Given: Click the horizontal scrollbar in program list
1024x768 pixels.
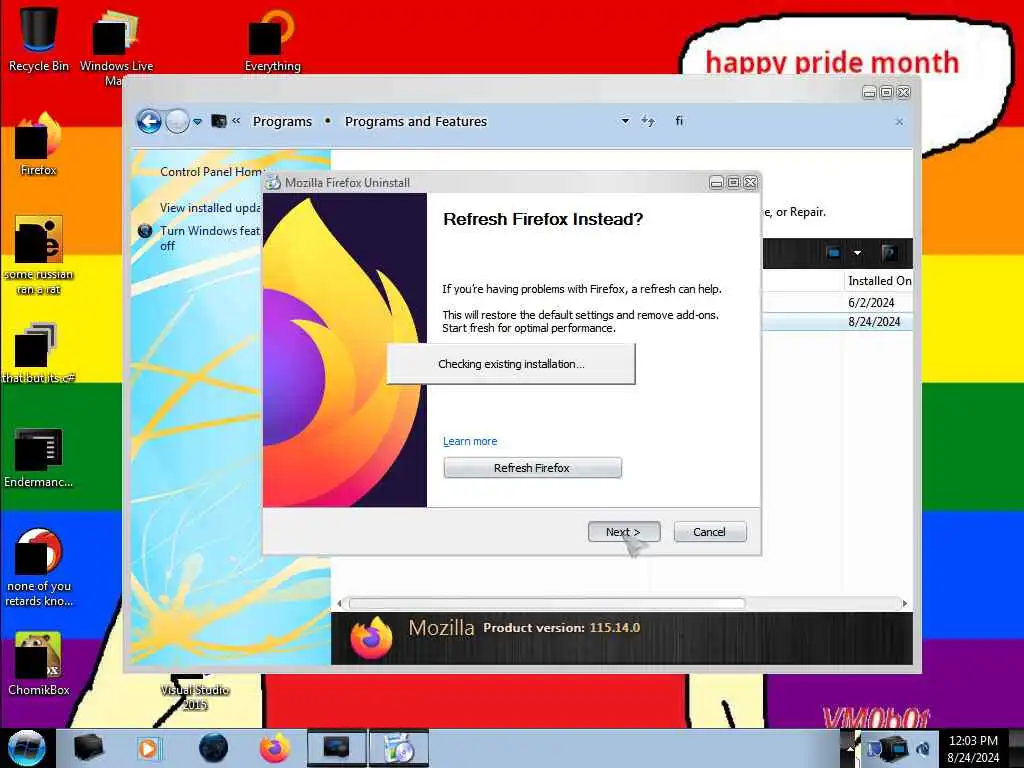Looking at the screenshot, I should (x=547, y=603).
